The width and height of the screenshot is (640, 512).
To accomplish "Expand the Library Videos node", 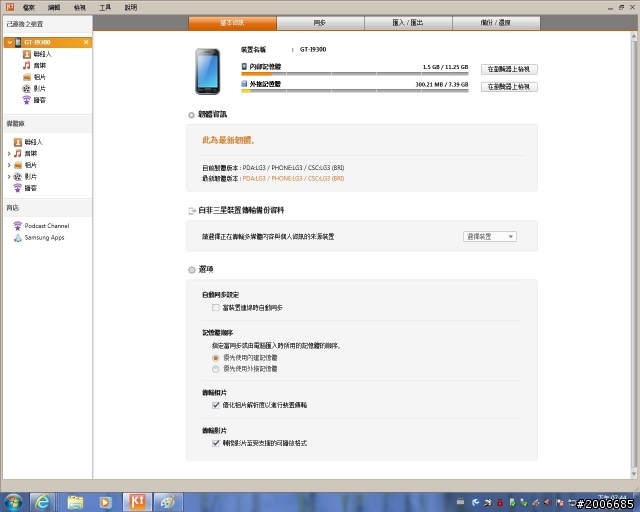I will (9, 177).
